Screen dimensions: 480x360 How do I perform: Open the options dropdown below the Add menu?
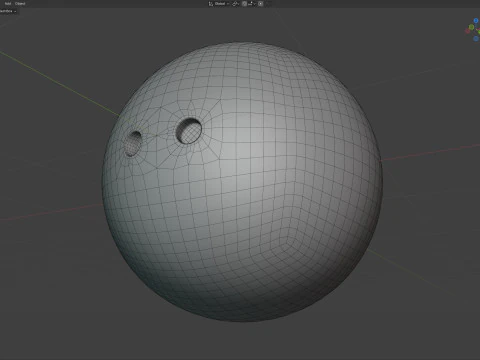tap(8, 11)
